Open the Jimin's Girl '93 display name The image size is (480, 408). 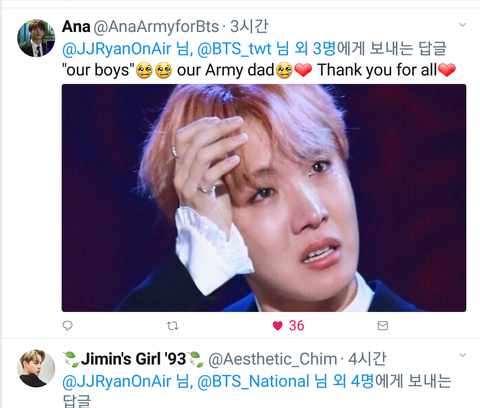coord(133,359)
